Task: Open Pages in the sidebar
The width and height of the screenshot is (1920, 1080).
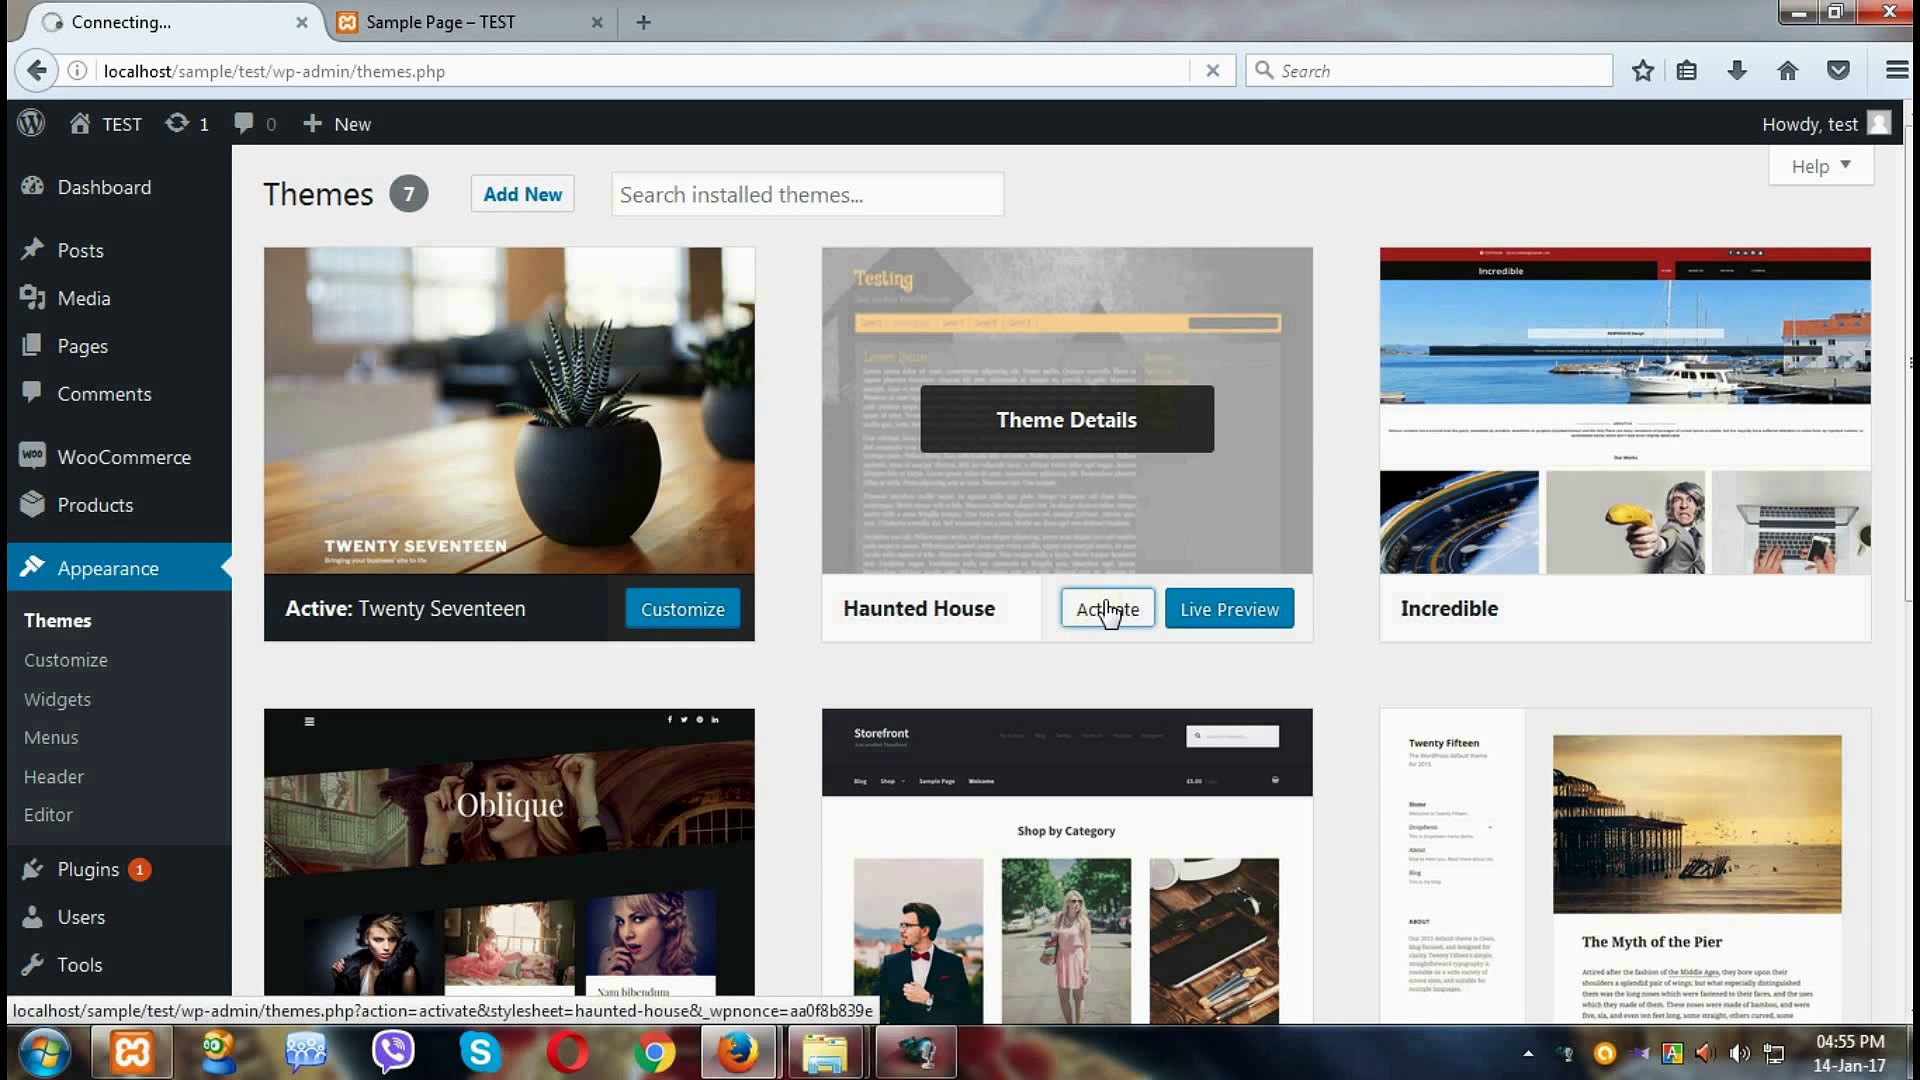Action: [x=82, y=346]
